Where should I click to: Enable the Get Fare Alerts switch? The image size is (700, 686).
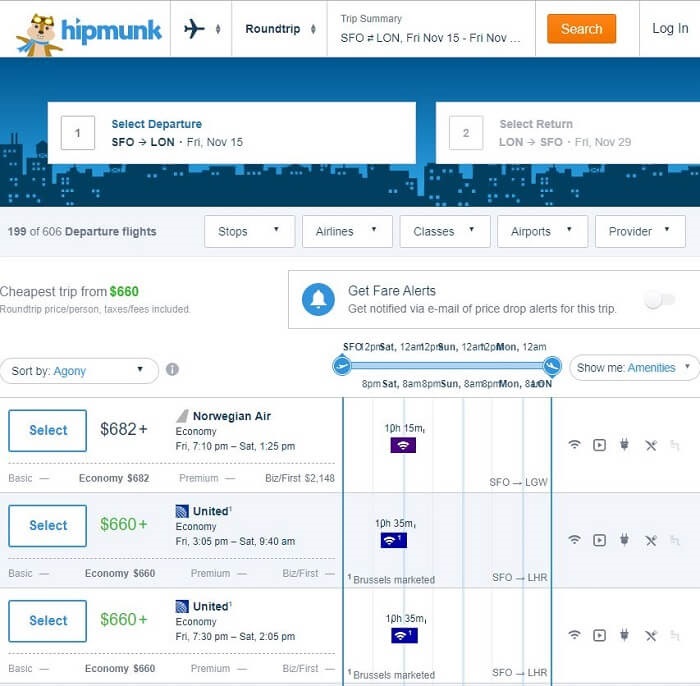(659, 299)
